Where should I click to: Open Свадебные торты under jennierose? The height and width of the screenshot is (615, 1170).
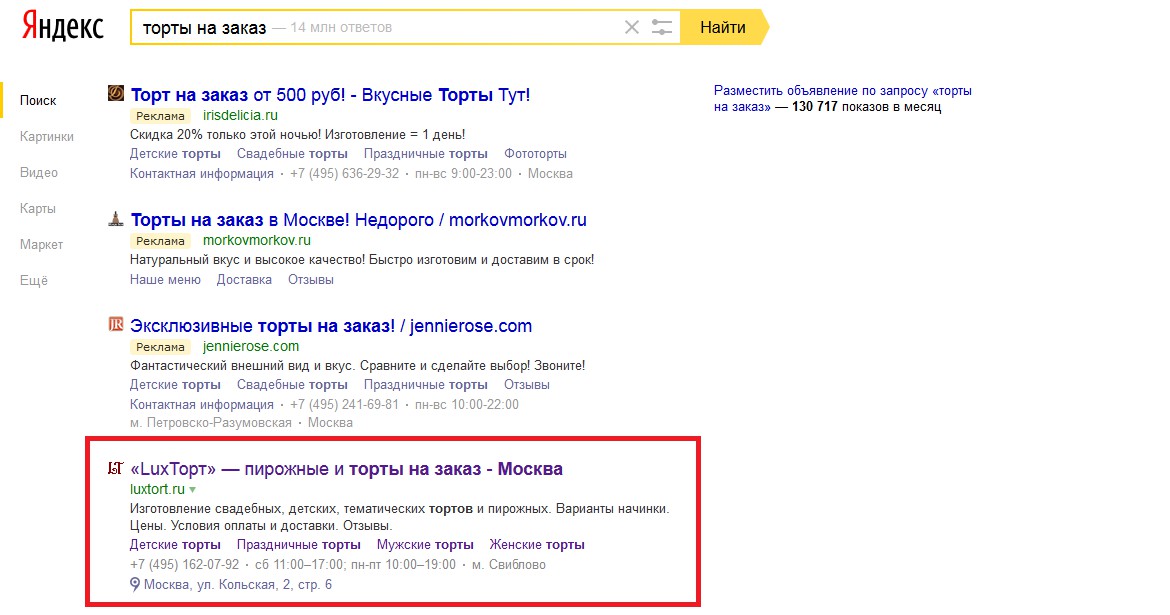(x=292, y=385)
